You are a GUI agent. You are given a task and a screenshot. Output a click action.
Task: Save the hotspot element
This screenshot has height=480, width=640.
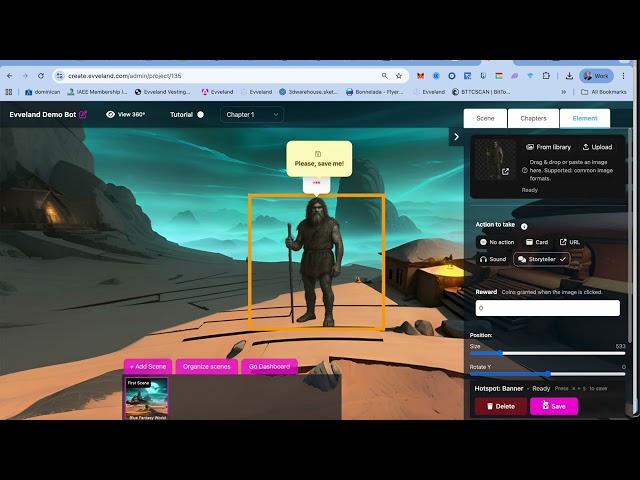click(554, 406)
